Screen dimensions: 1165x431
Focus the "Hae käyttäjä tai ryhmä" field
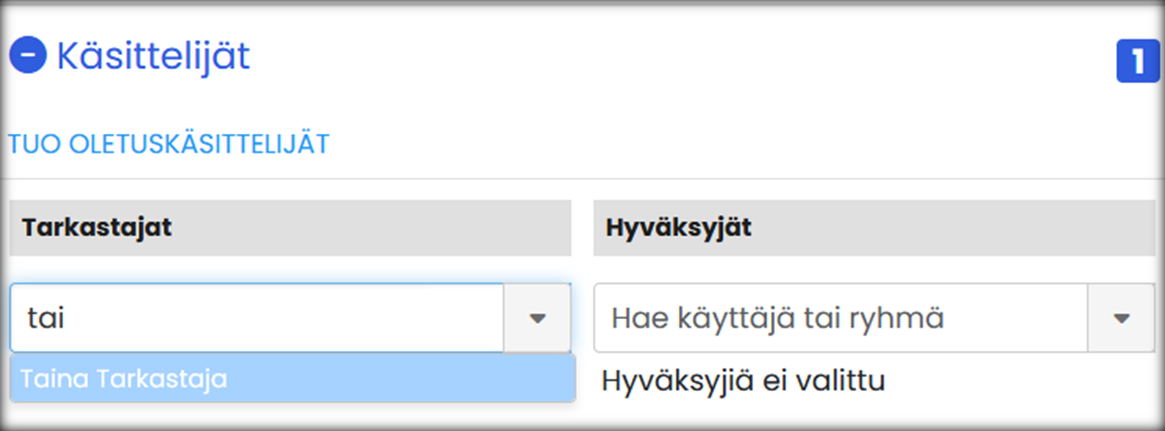(x=840, y=318)
